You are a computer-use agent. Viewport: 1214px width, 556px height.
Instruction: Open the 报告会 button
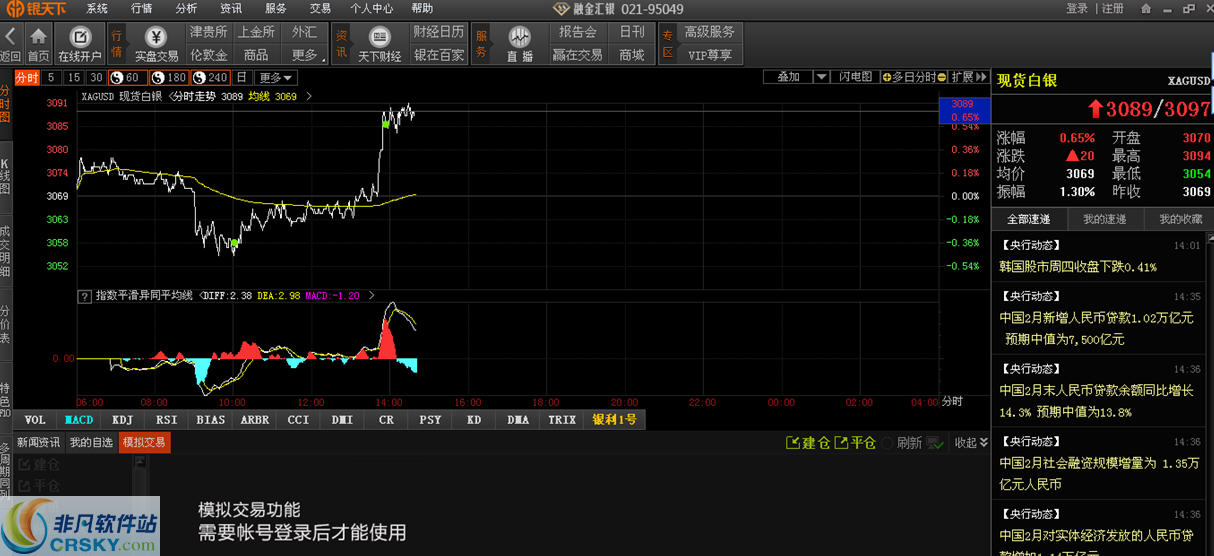pyautogui.click(x=578, y=32)
